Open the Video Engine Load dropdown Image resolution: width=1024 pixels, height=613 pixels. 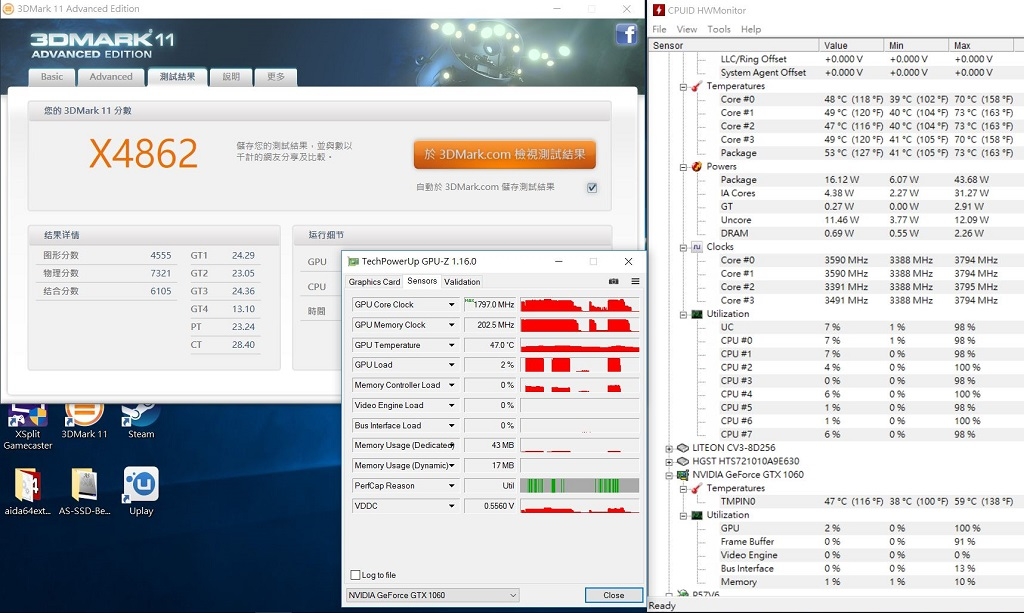(x=451, y=405)
